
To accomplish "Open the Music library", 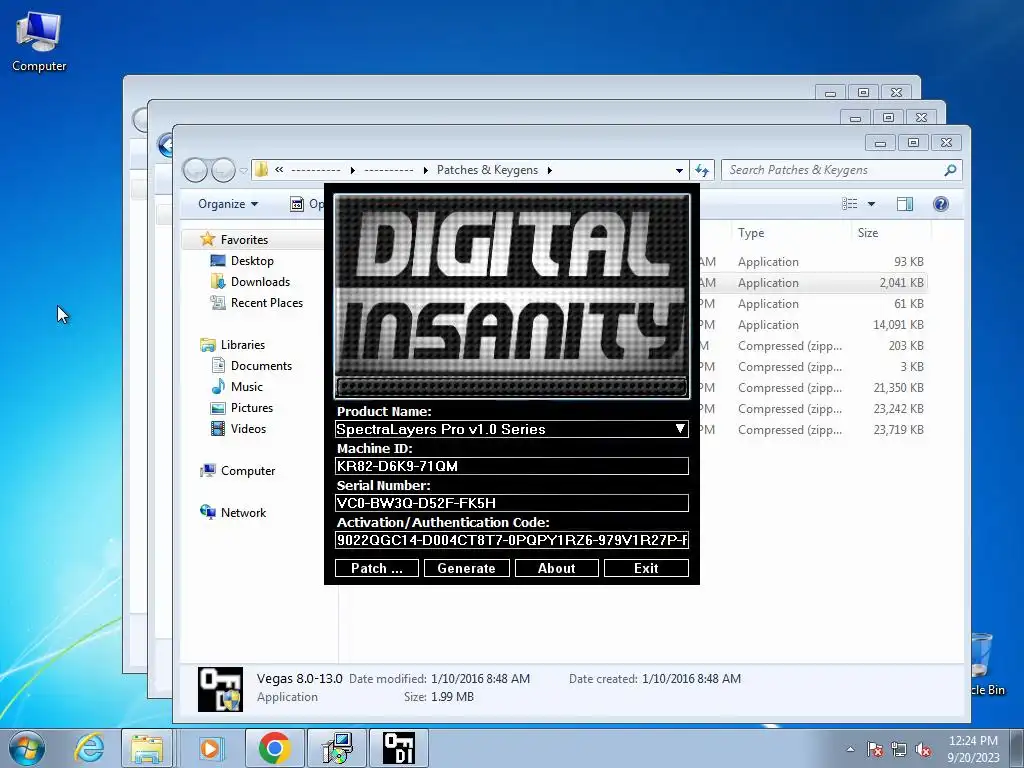I will coord(246,387).
